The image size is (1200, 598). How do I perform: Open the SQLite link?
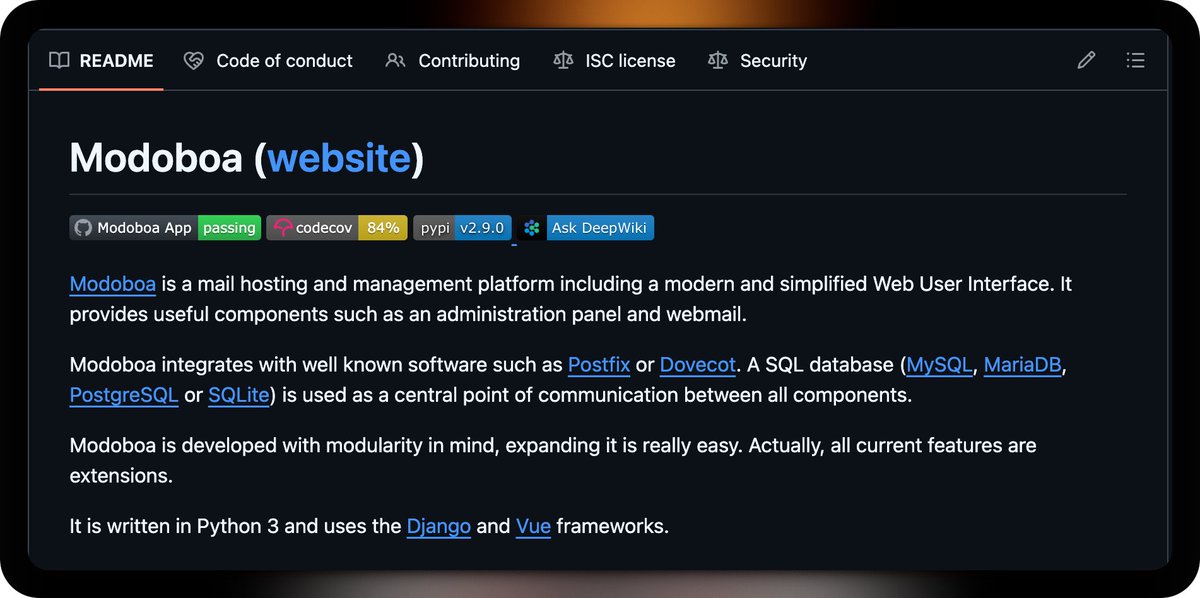coord(239,395)
